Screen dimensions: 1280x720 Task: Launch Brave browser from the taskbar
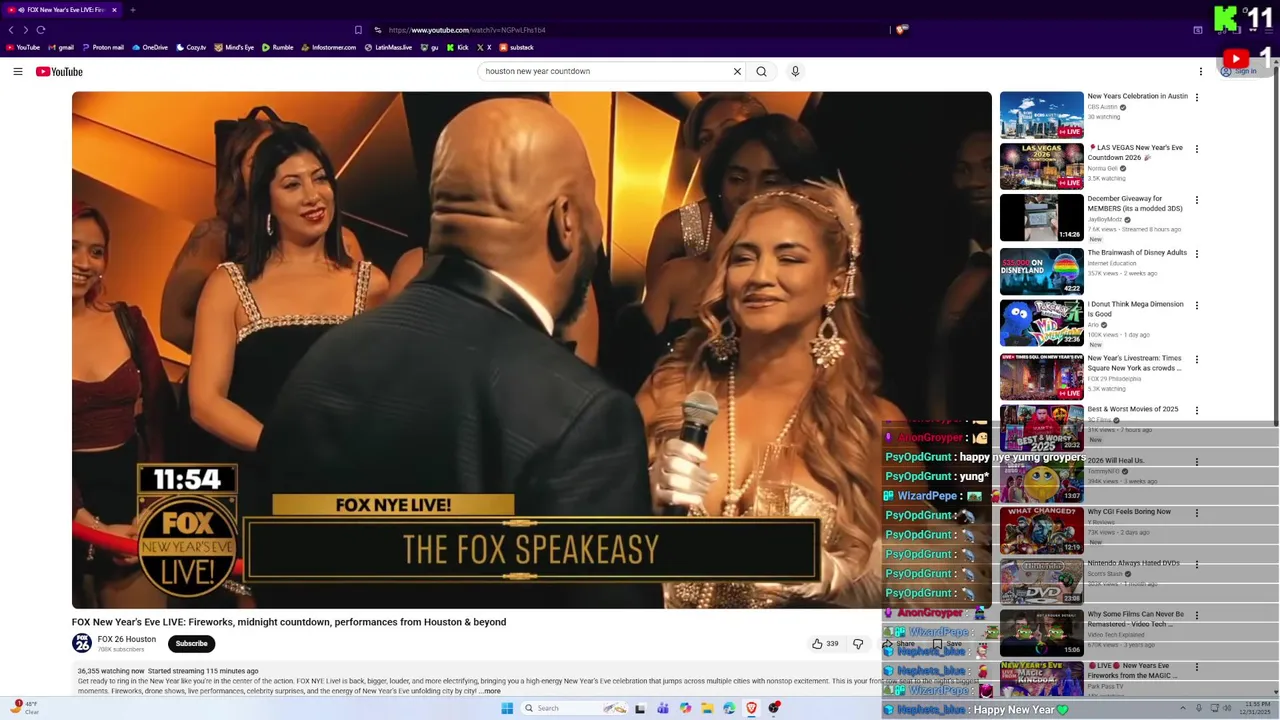751,708
